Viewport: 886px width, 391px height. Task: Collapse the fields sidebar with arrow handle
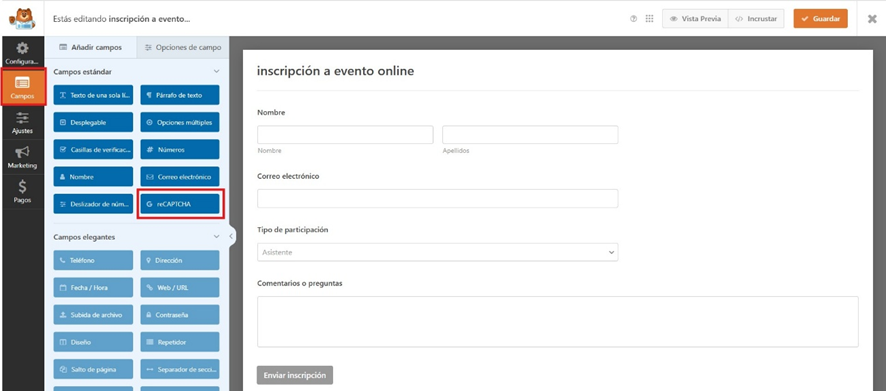pyautogui.click(x=232, y=236)
